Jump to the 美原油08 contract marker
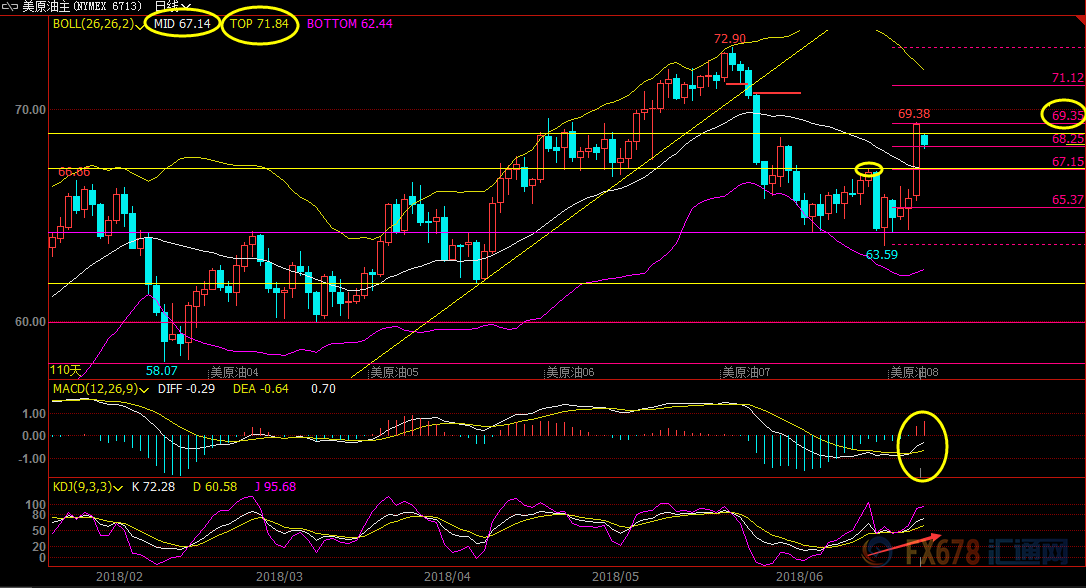This screenshot has width=1086, height=588. tap(914, 373)
